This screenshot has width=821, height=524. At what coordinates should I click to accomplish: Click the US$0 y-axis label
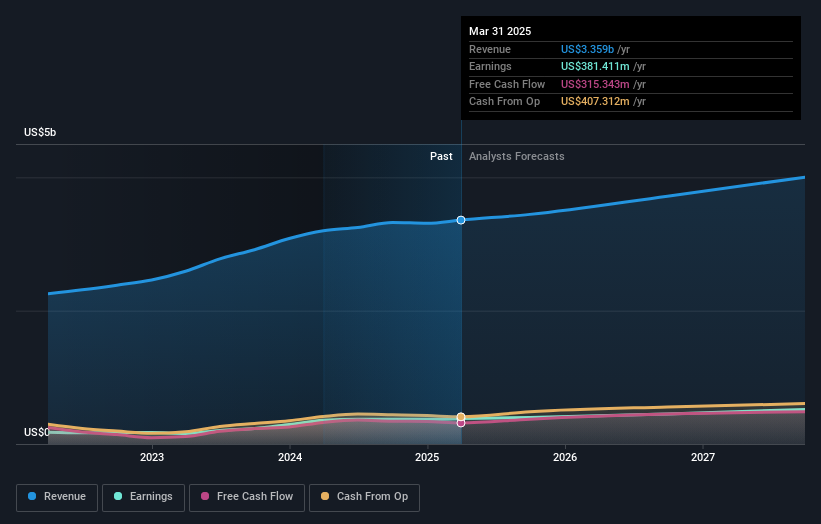point(37,432)
